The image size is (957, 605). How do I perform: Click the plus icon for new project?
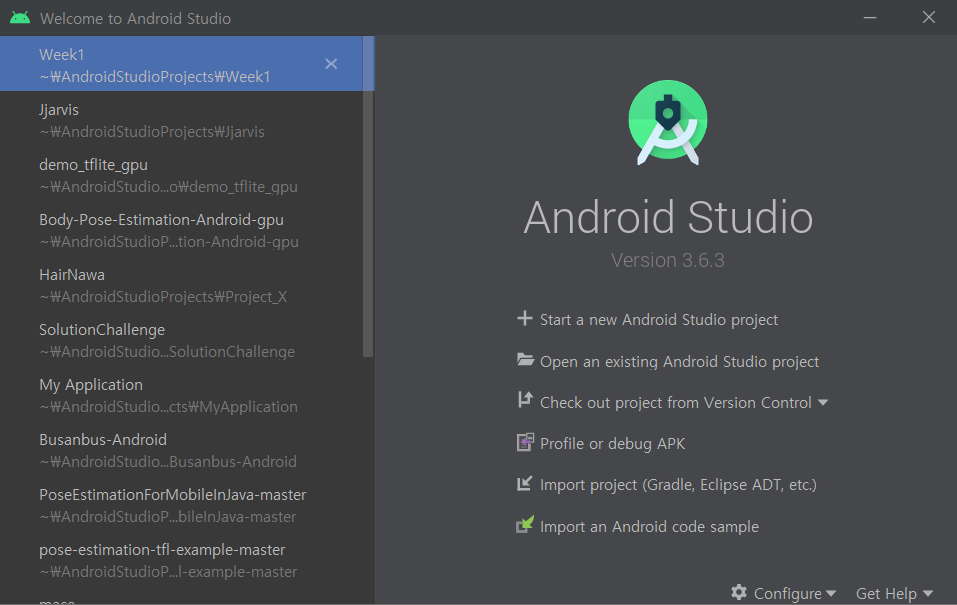524,318
